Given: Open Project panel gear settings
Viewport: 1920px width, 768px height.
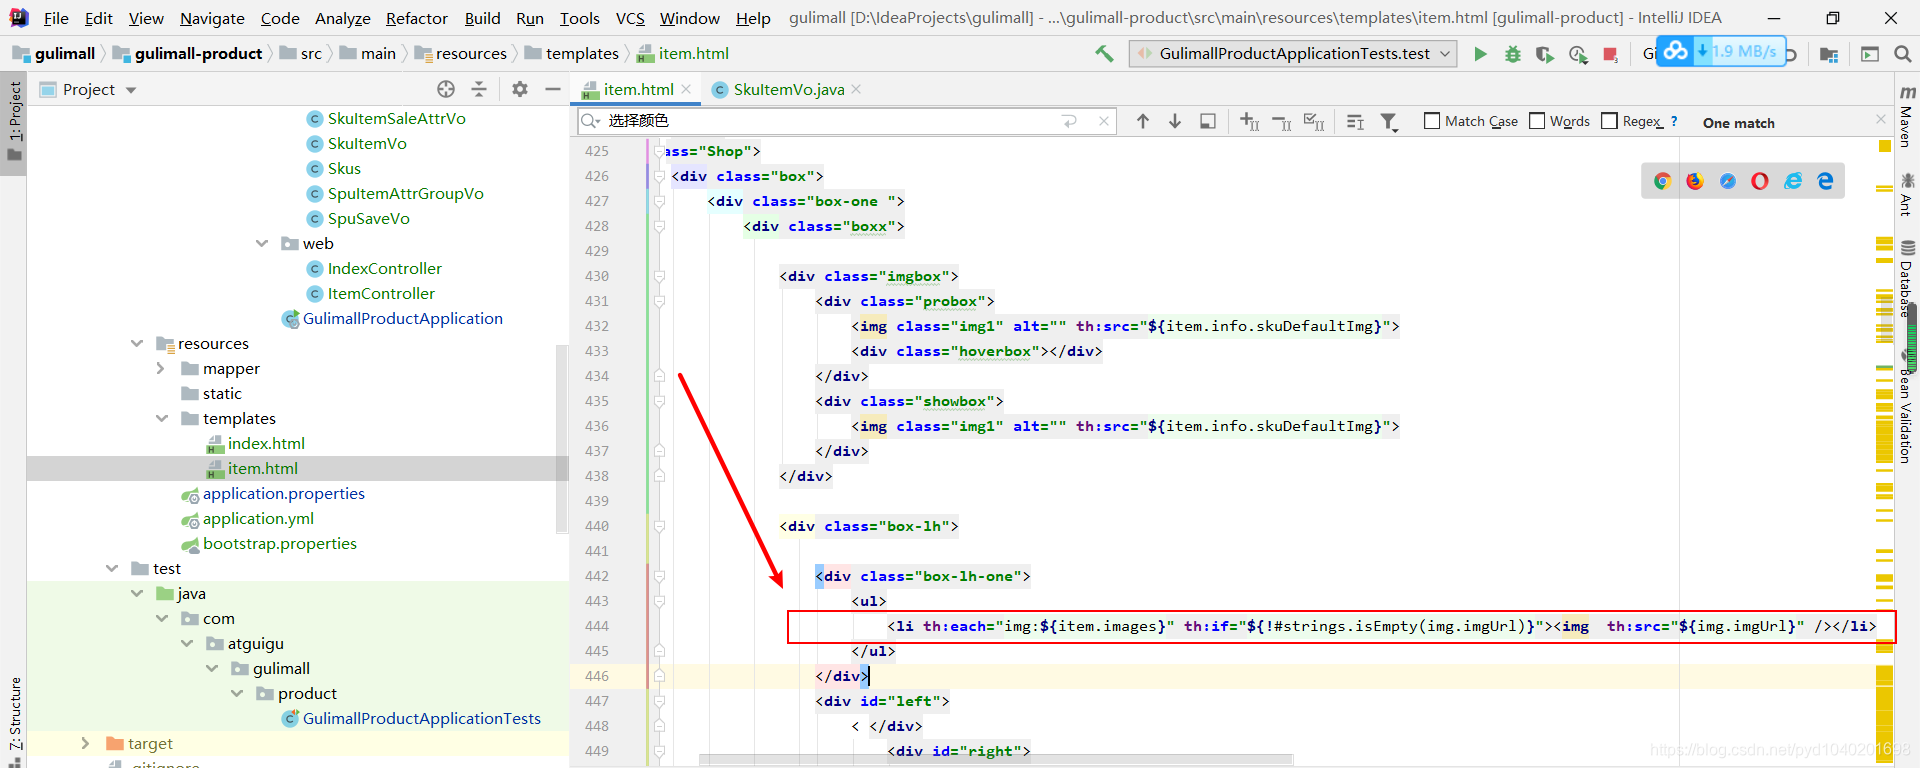Looking at the screenshot, I should [520, 89].
